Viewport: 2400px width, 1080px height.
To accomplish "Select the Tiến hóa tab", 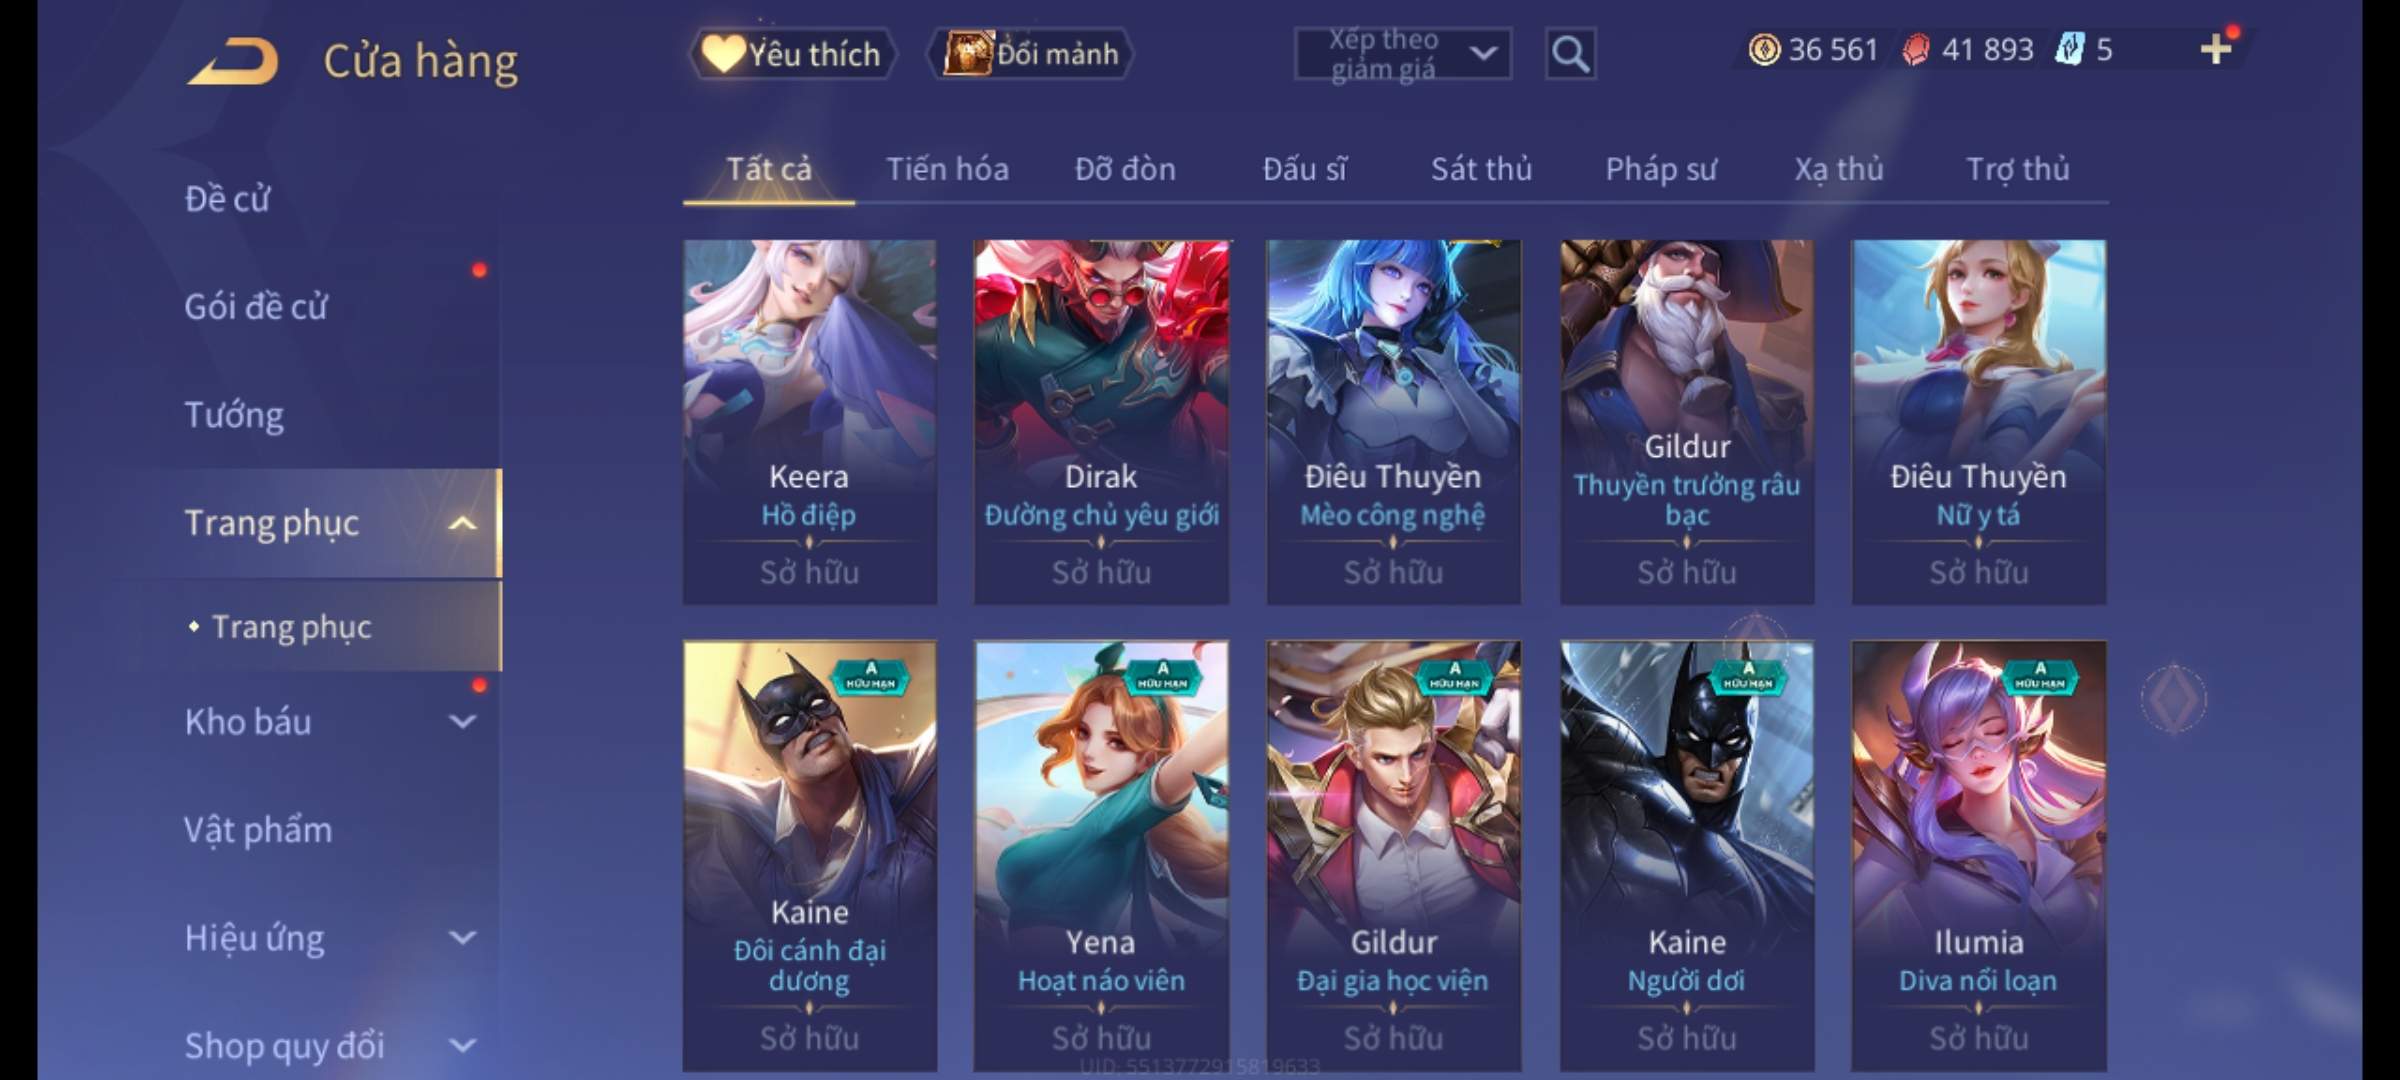I will click(947, 169).
